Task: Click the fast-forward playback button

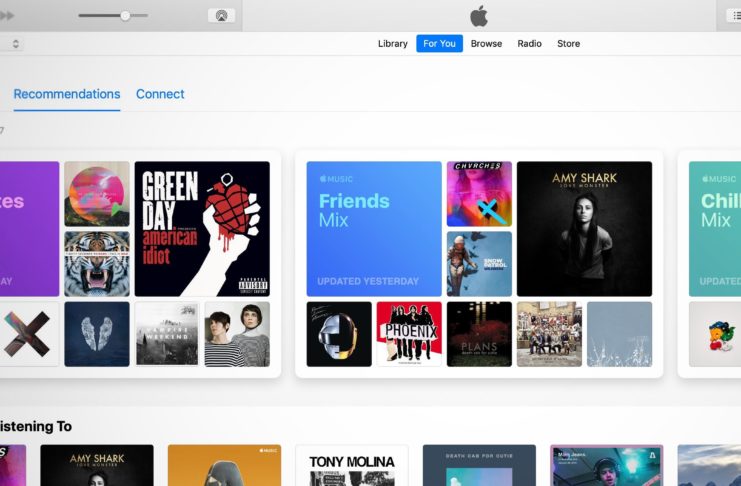Action: (x=7, y=16)
